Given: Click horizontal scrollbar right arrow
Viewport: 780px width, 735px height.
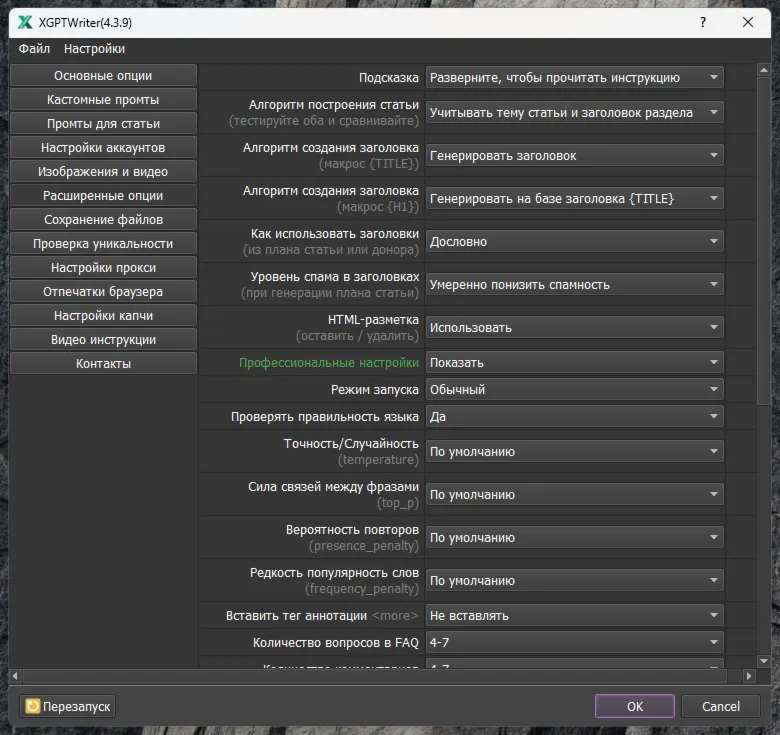Looking at the screenshot, I should pos(749,675).
